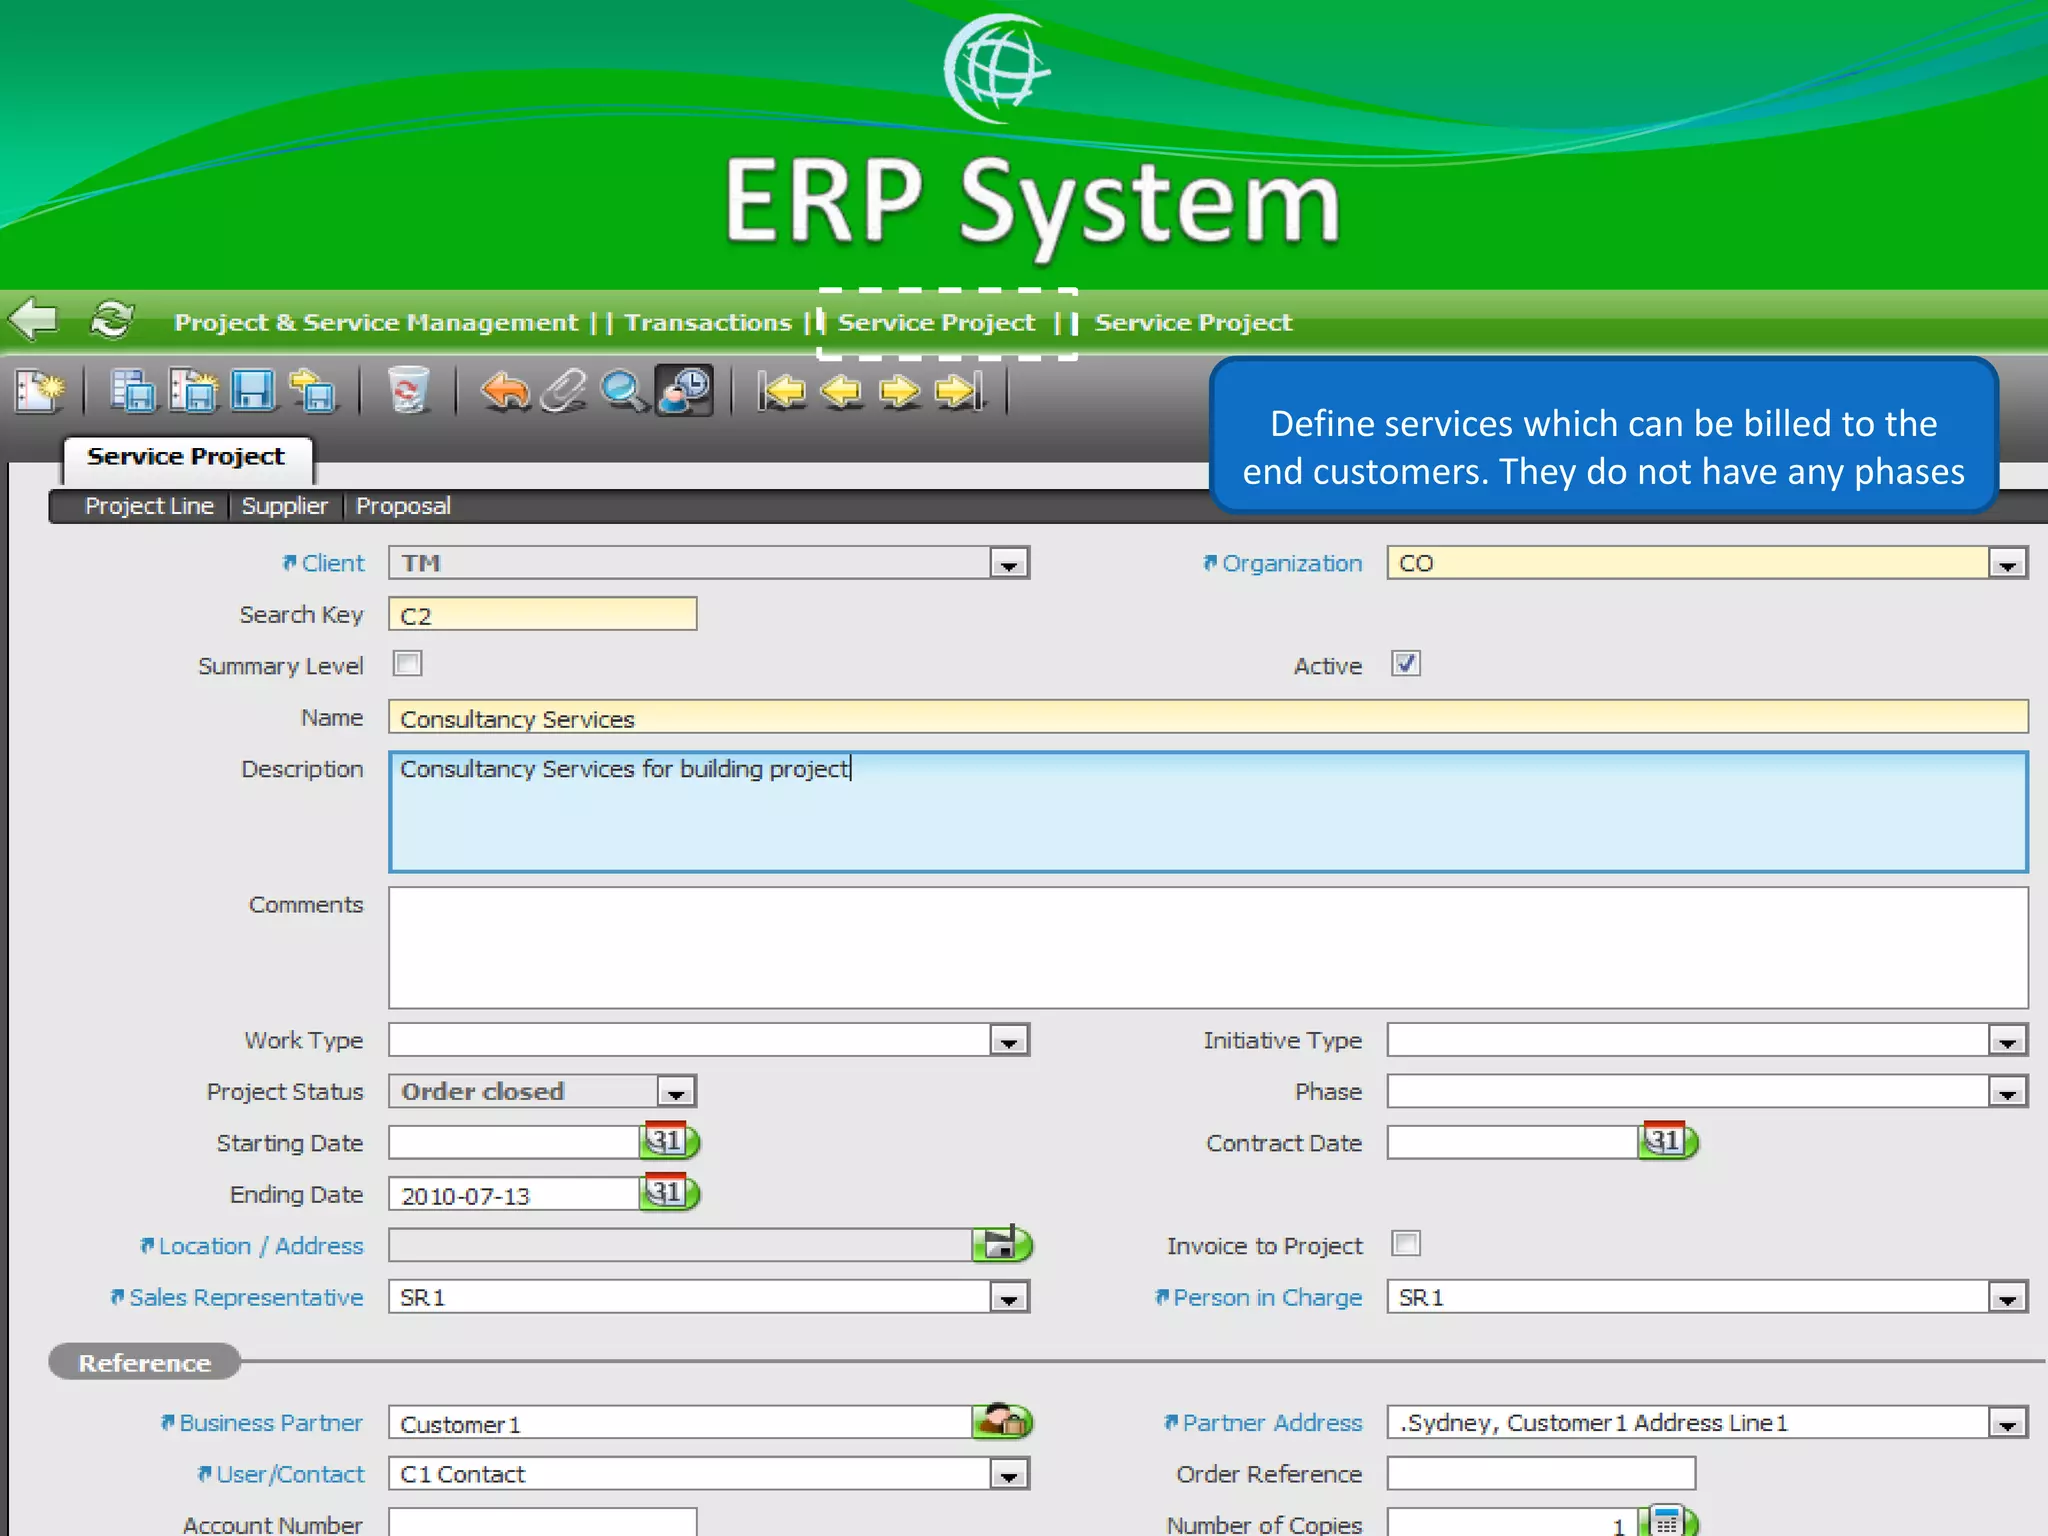The width and height of the screenshot is (2048, 1536).
Task: Open the Number of Copies calculator icon
Action: pyautogui.click(x=1667, y=1523)
